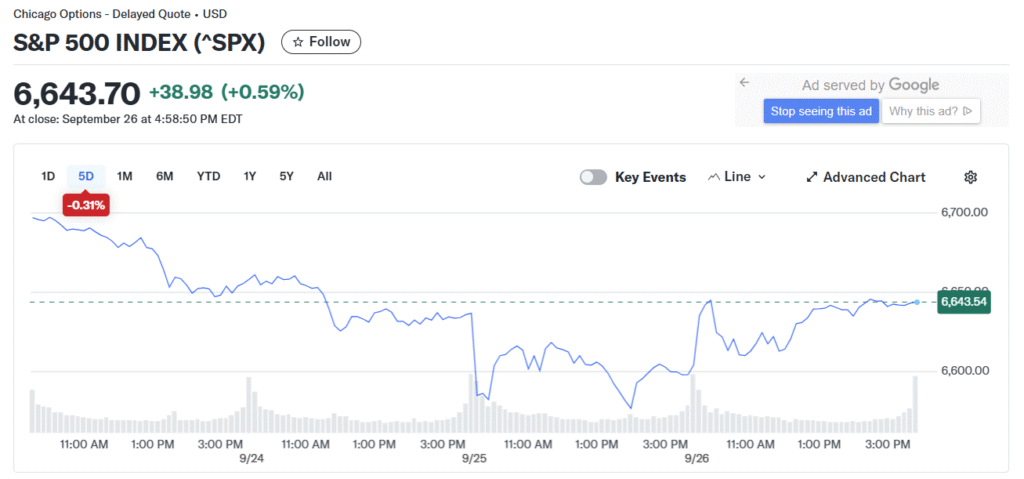Select the 1D time range tab
The height and width of the screenshot is (479, 1024).
point(48,176)
